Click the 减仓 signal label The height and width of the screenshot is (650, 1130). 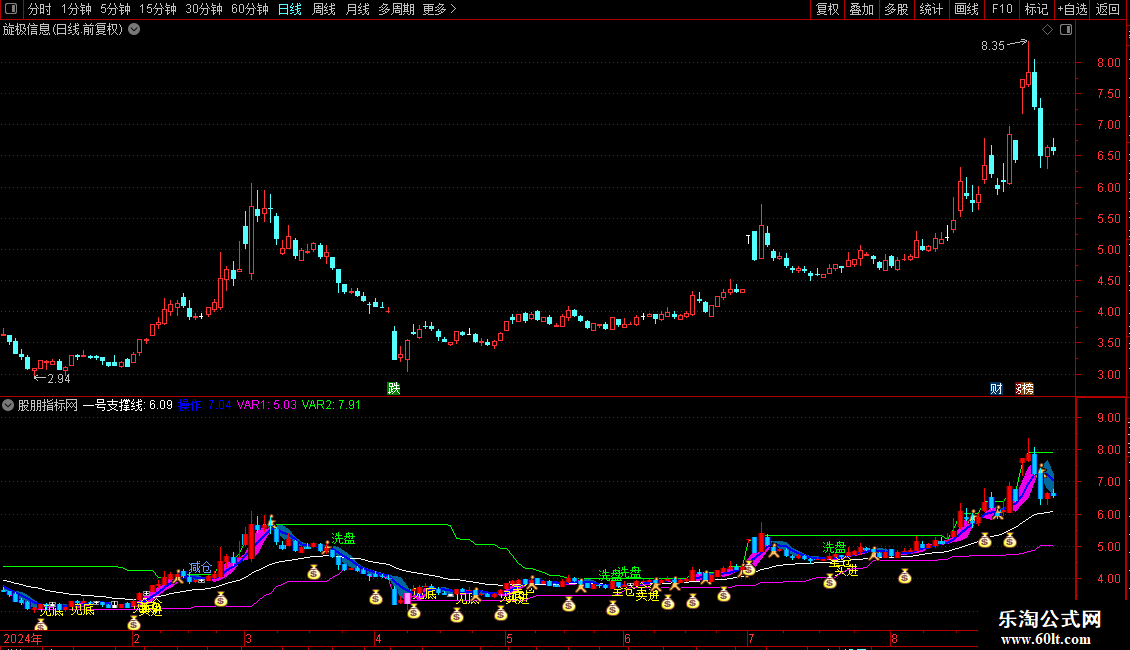(200, 568)
